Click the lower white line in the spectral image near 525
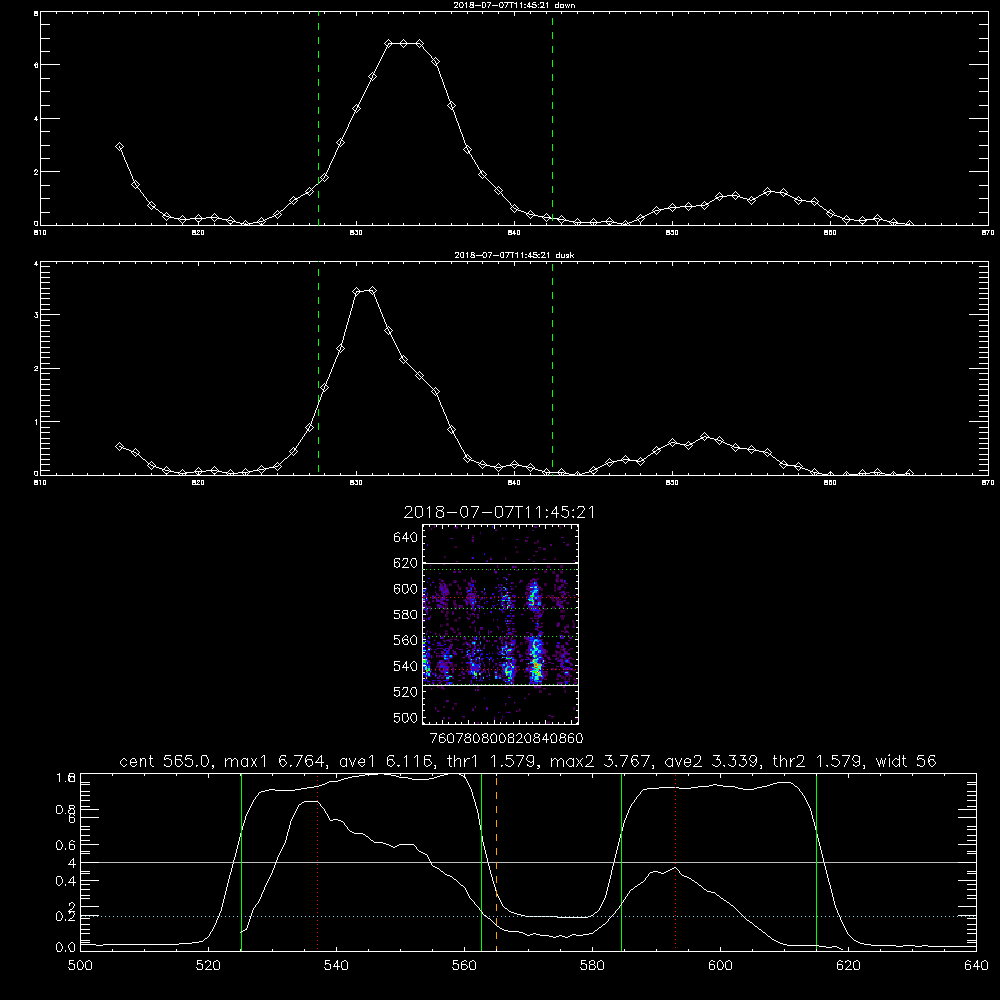 (x=501, y=686)
